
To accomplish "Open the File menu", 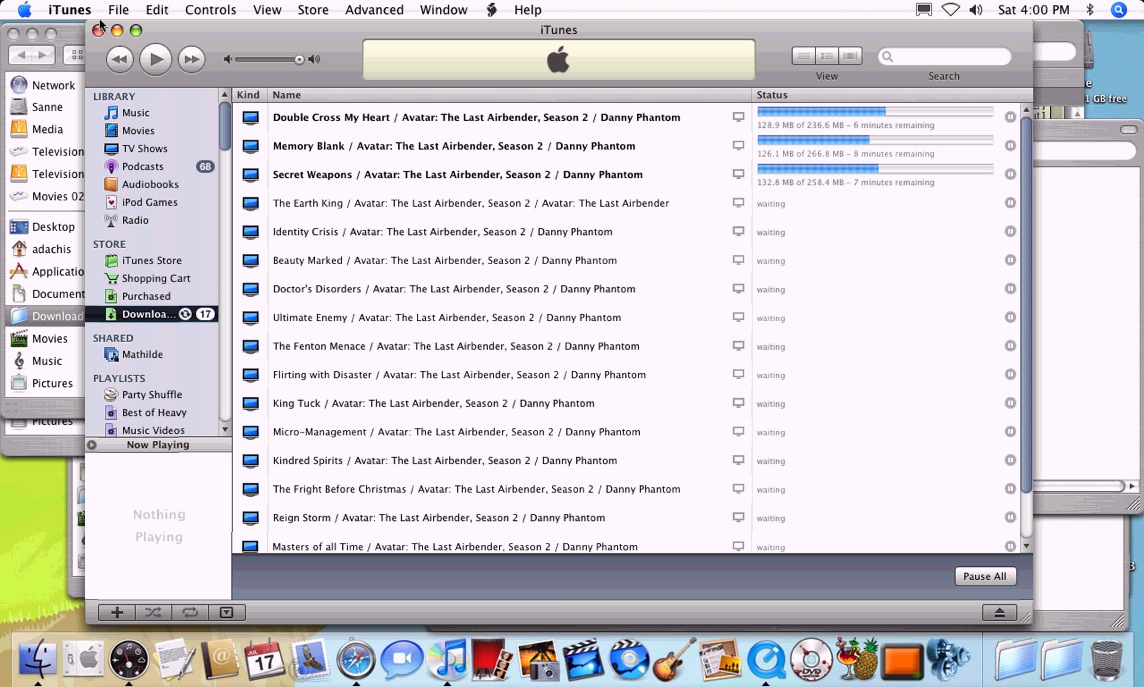I will pos(118,9).
